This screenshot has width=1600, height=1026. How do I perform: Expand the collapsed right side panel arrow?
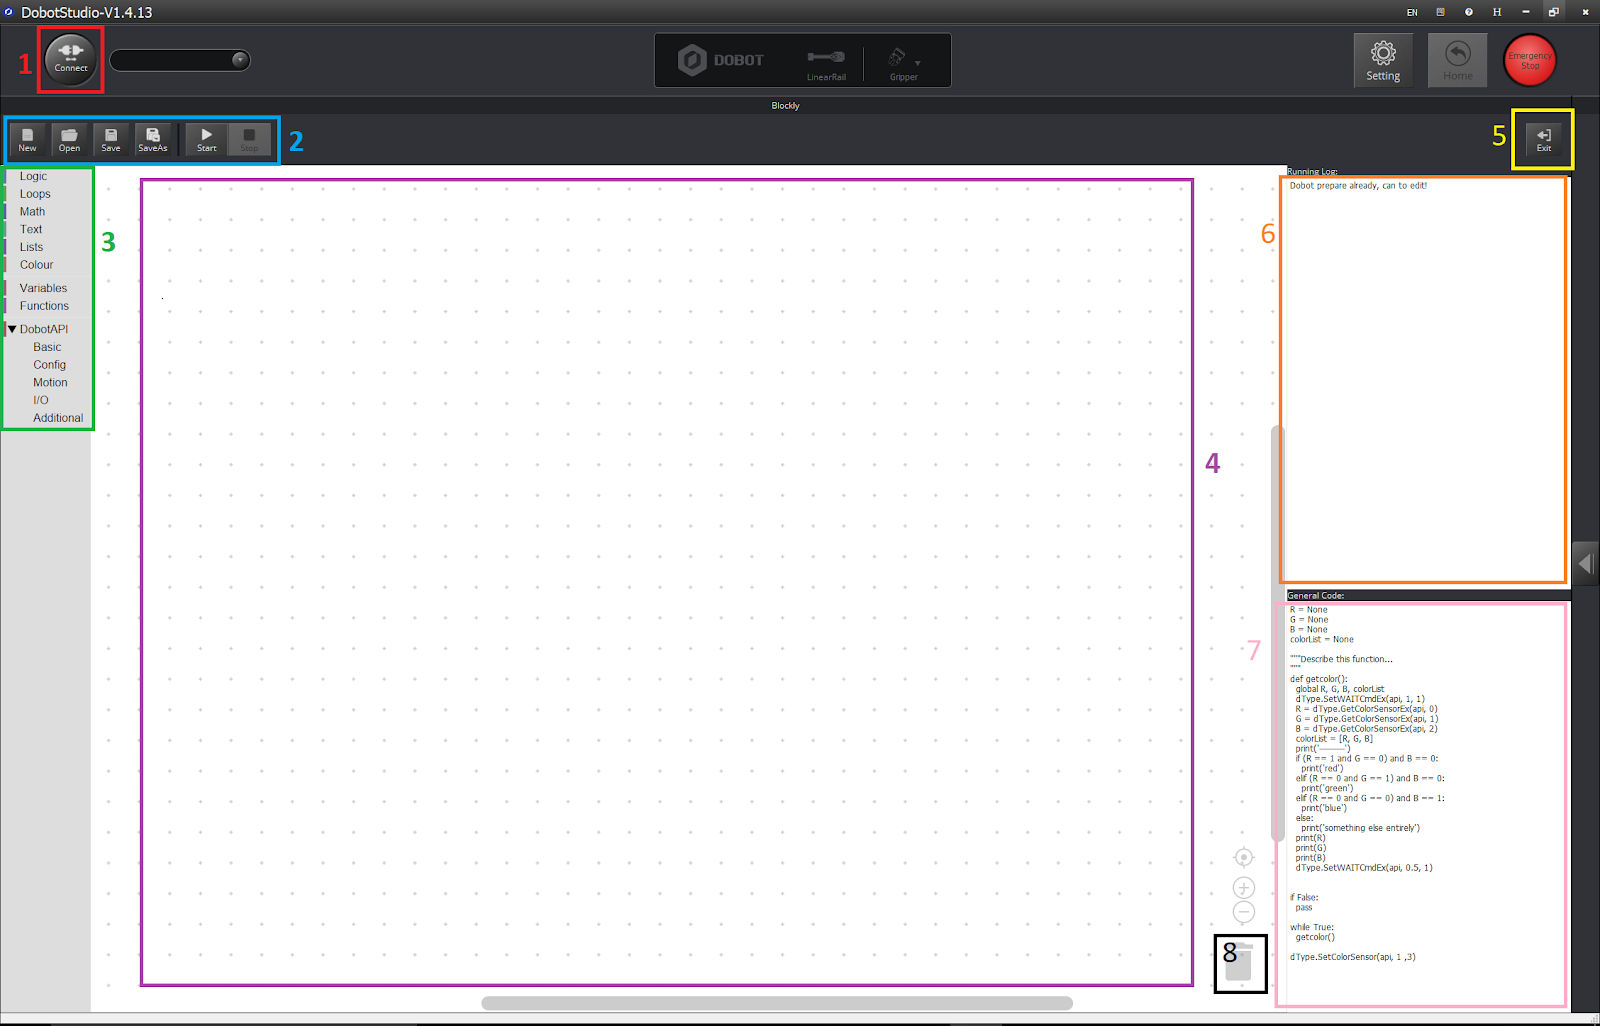click(1584, 564)
